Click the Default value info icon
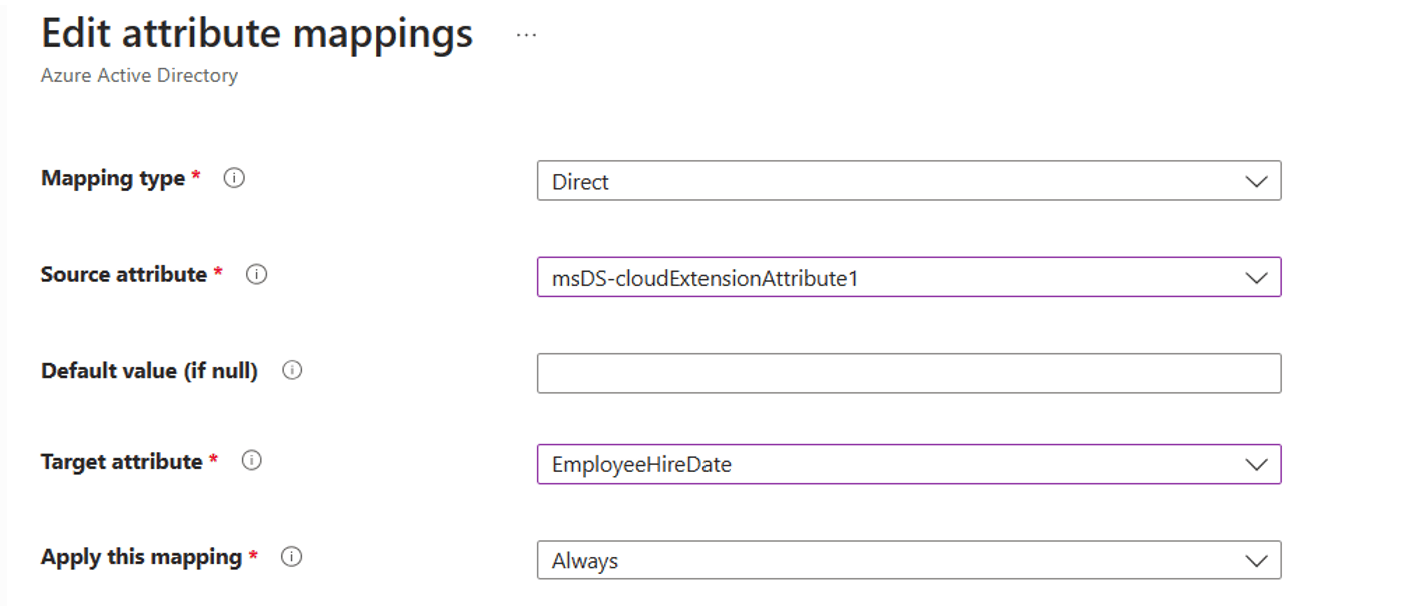Screen dimensions: 1404x610 292,371
